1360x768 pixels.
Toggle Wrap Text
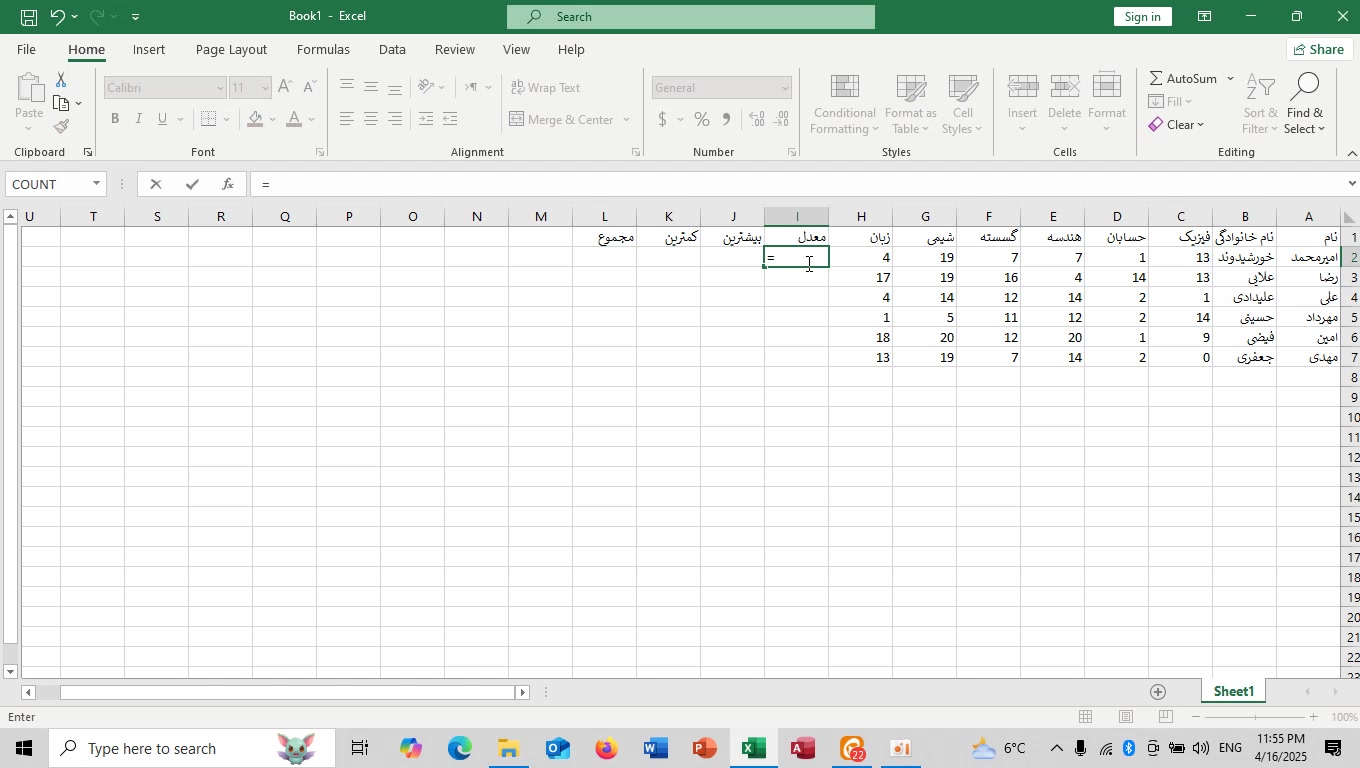[x=545, y=88]
